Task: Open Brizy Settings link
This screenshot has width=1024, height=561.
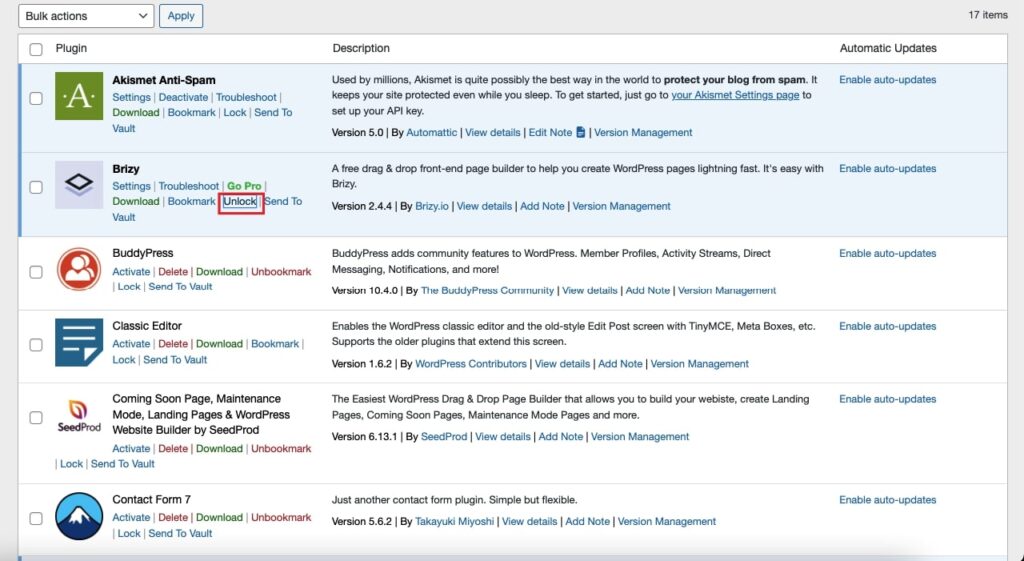Action: 131,186
